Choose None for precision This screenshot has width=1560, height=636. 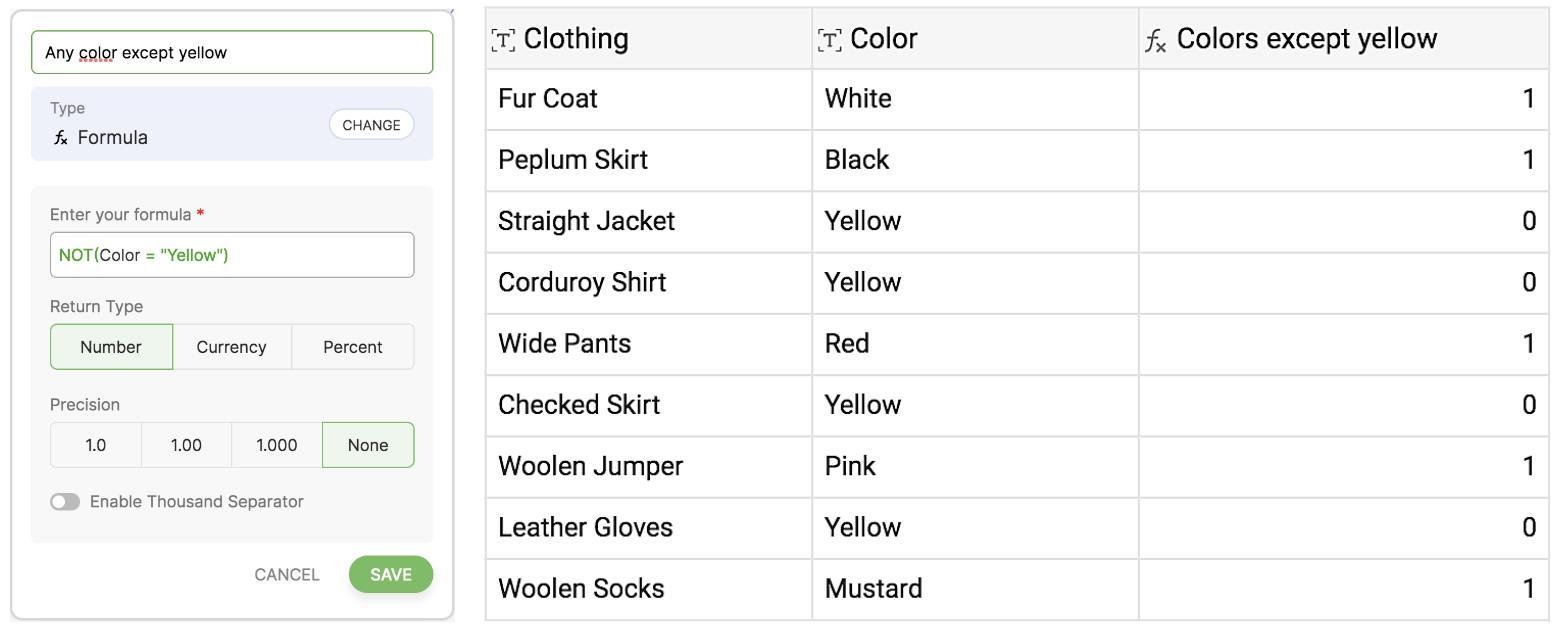pyautogui.click(x=367, y=445)
